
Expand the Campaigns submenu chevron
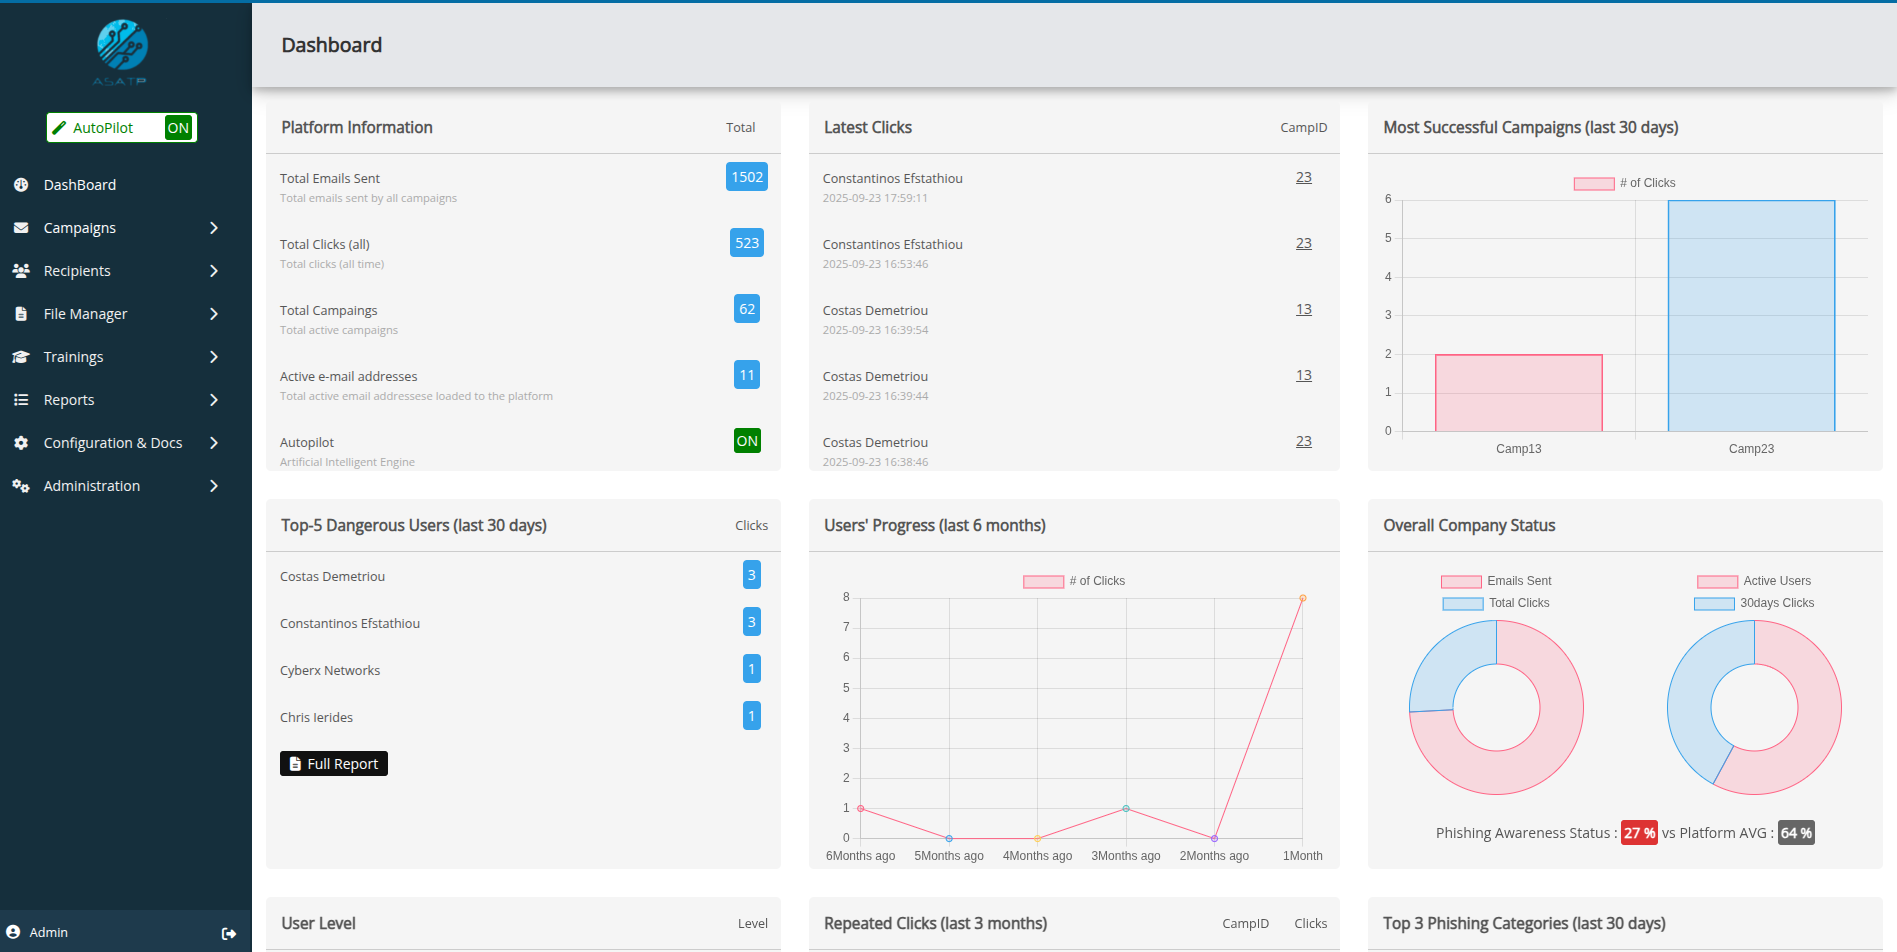tap(214, 228)
